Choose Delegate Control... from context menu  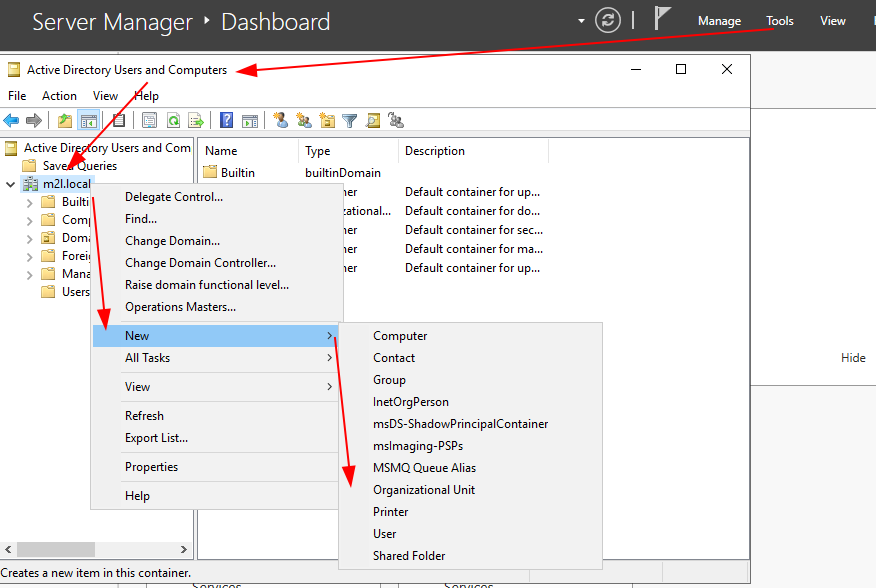(x=215, y=197)
